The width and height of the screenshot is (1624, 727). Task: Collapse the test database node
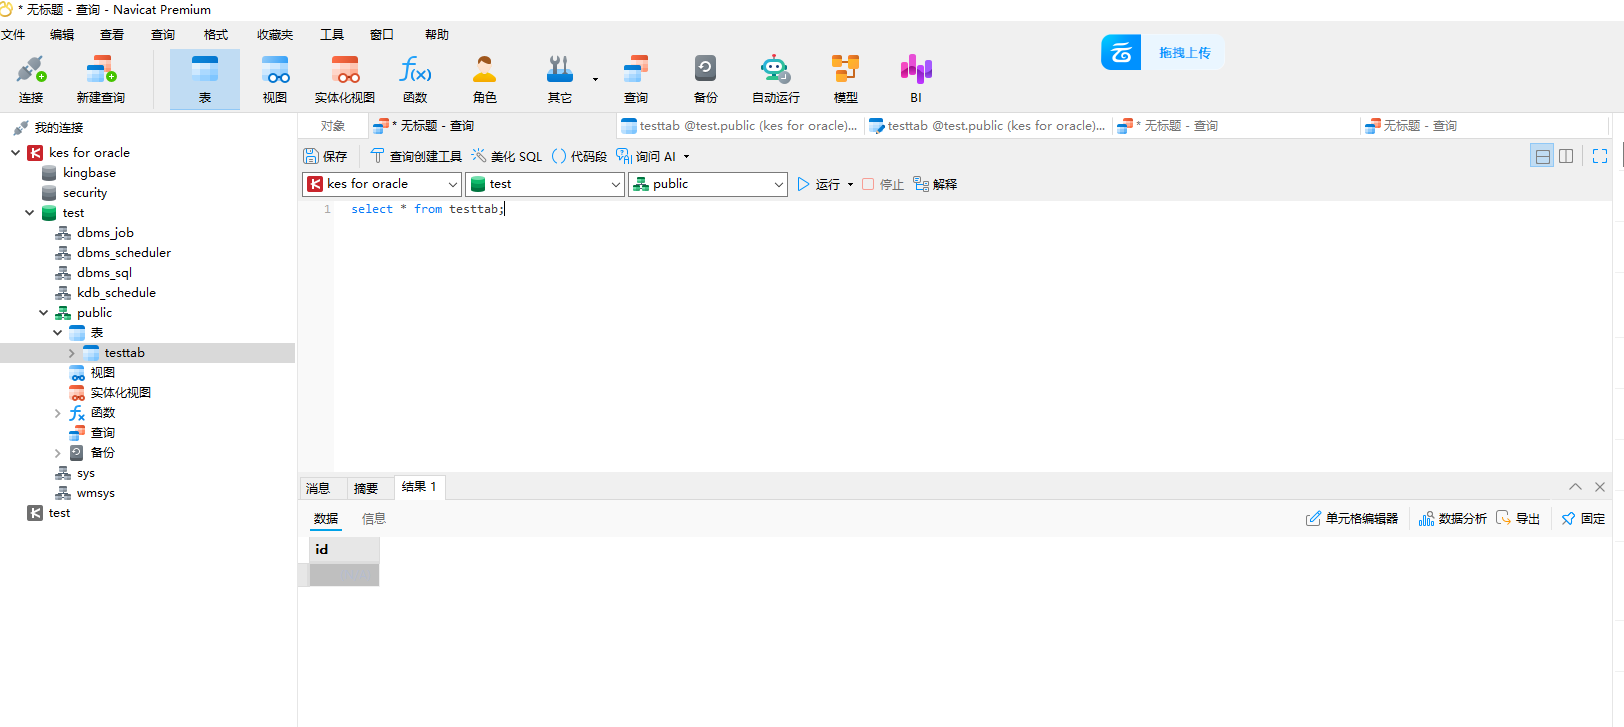29,213
